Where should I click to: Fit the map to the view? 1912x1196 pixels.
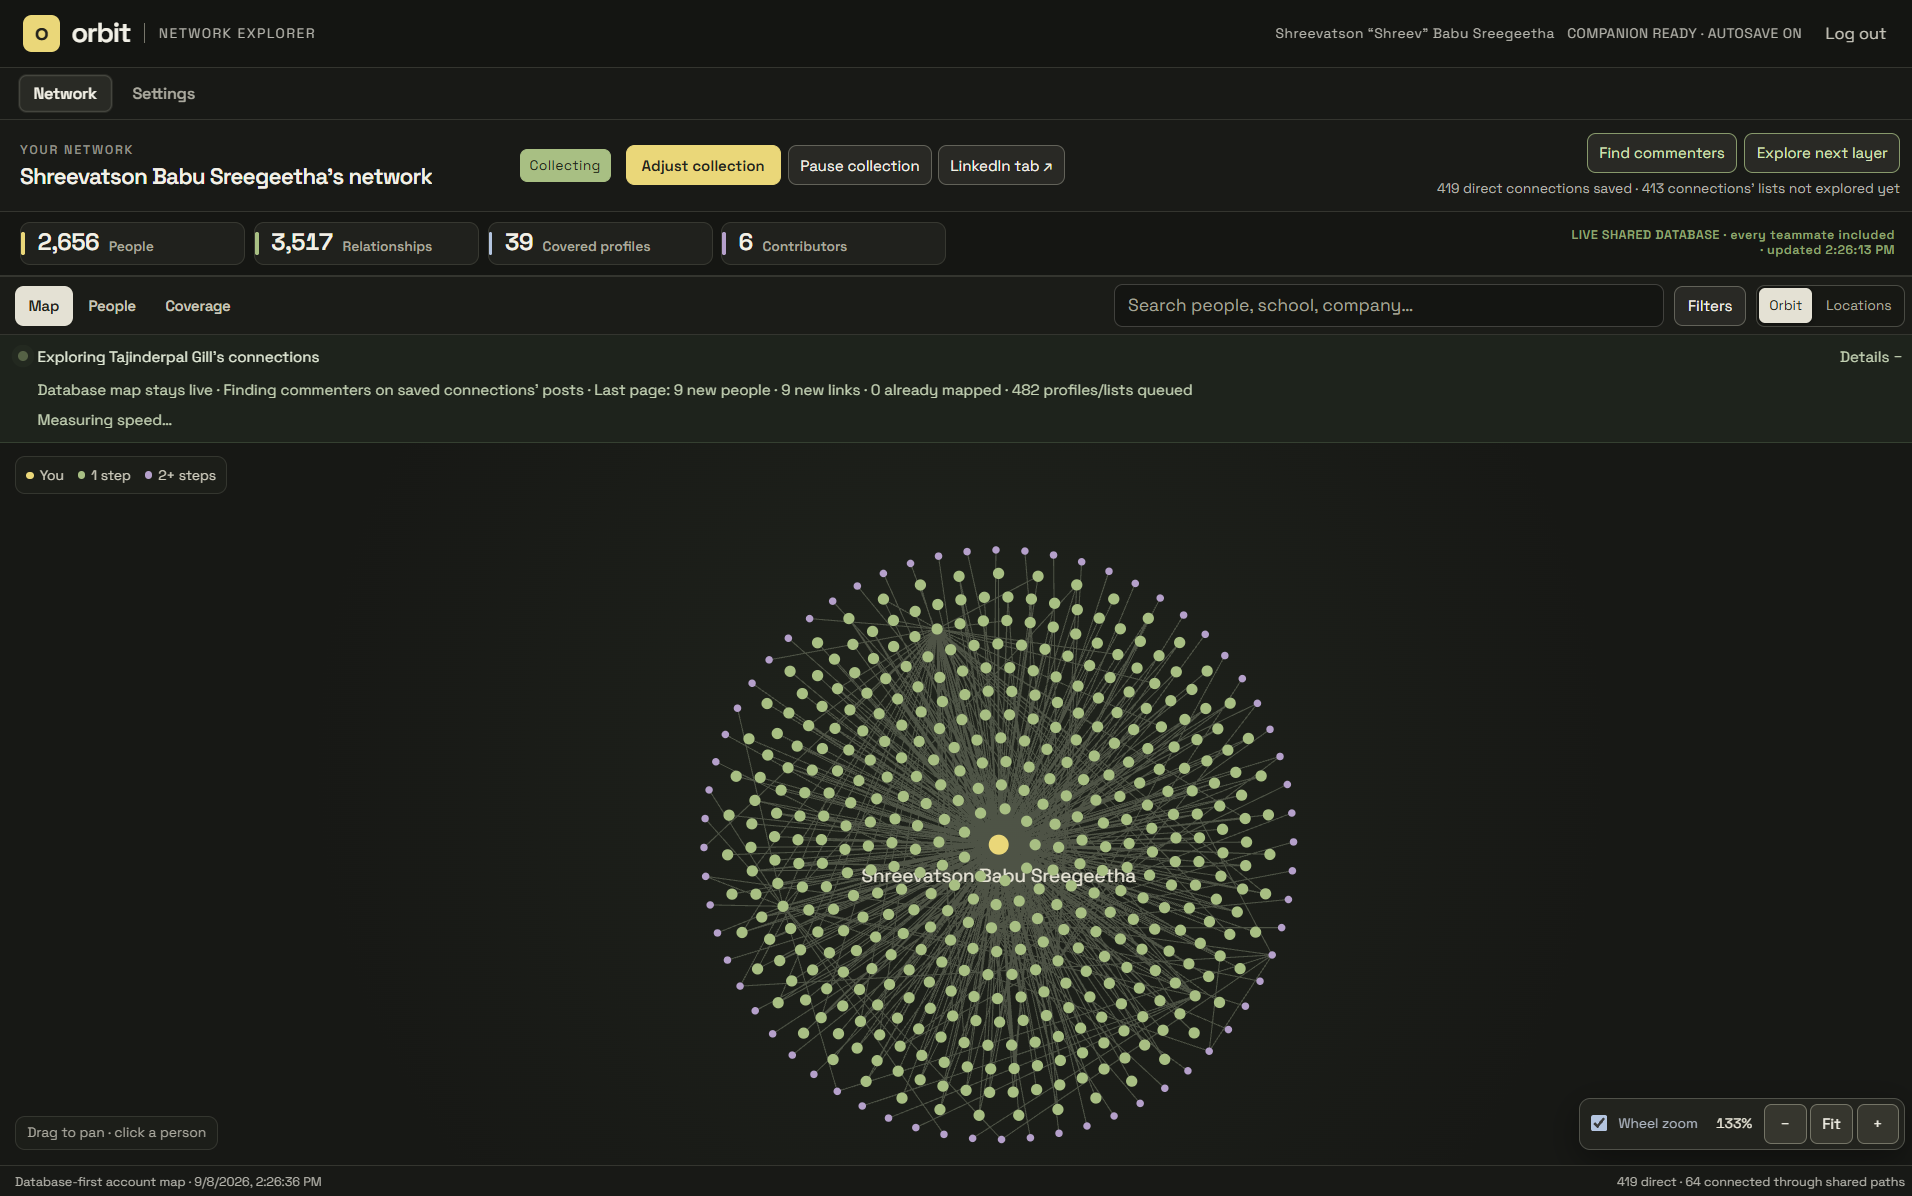[x=1831, y=1123]
